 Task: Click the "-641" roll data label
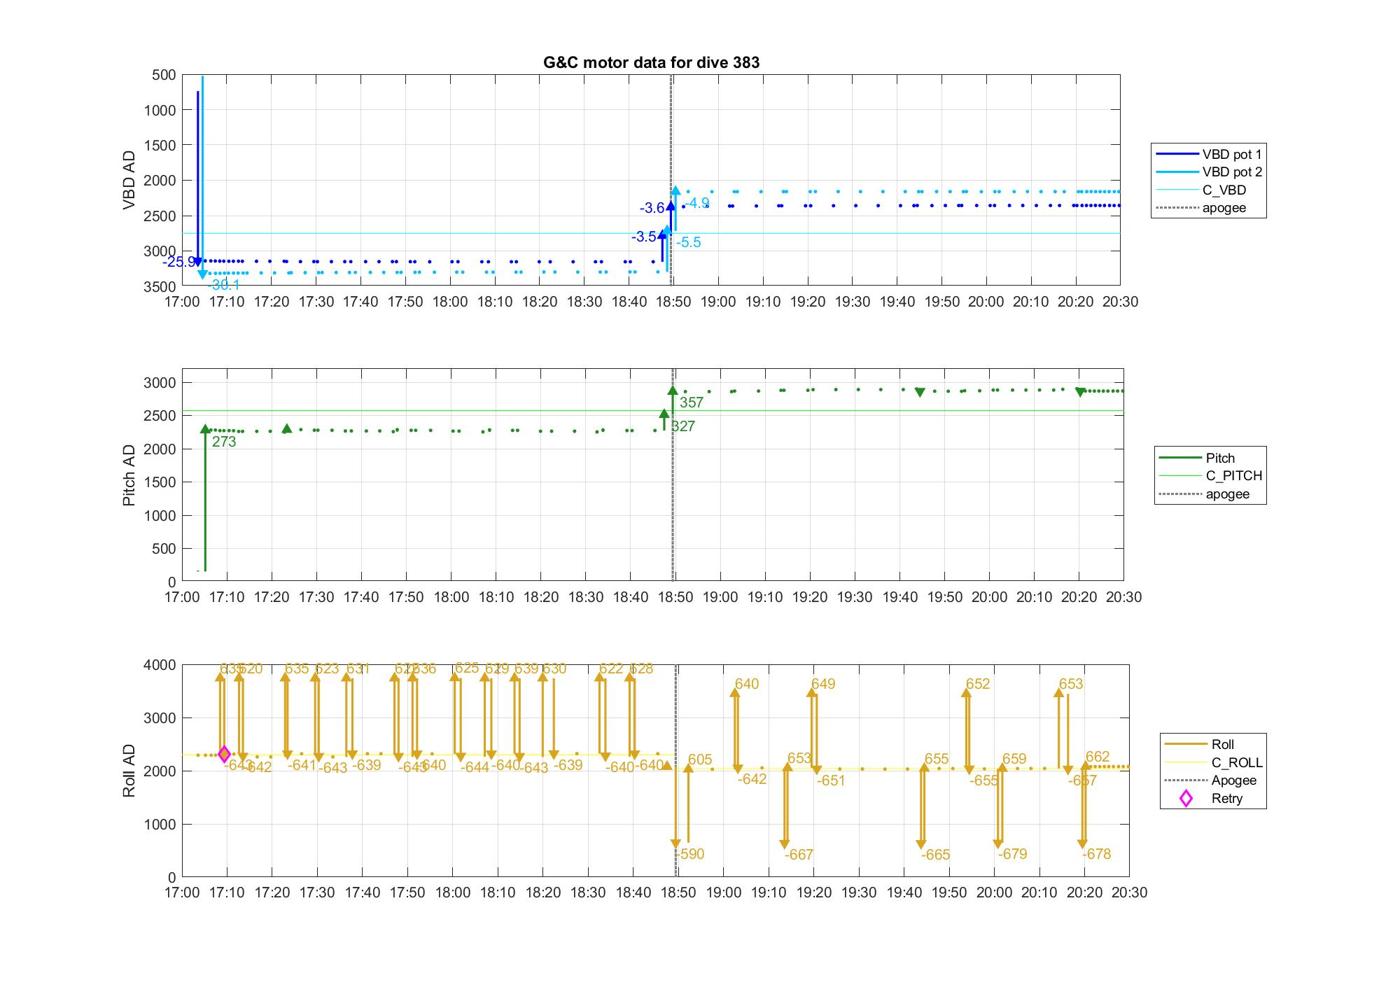(x=302, y=765)
